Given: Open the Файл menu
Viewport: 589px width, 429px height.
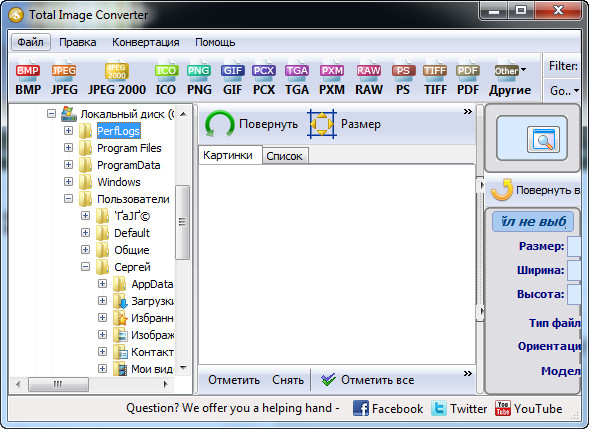Looking at the screenshot, I should coord(30,42).
